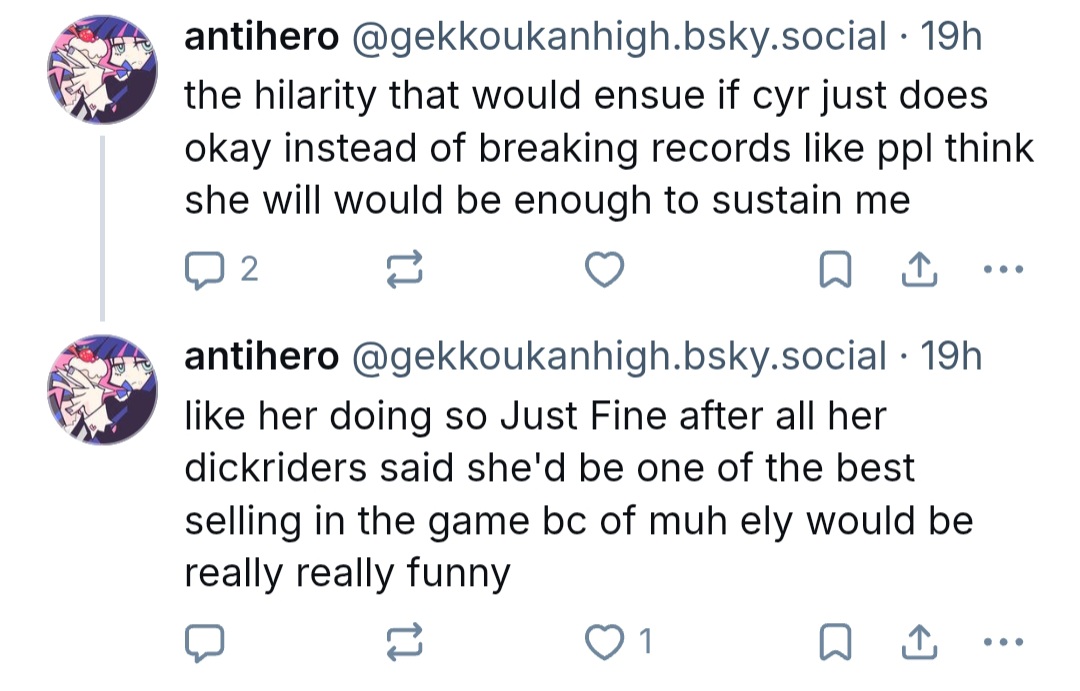Repost the second antihero post

[404, 642]
